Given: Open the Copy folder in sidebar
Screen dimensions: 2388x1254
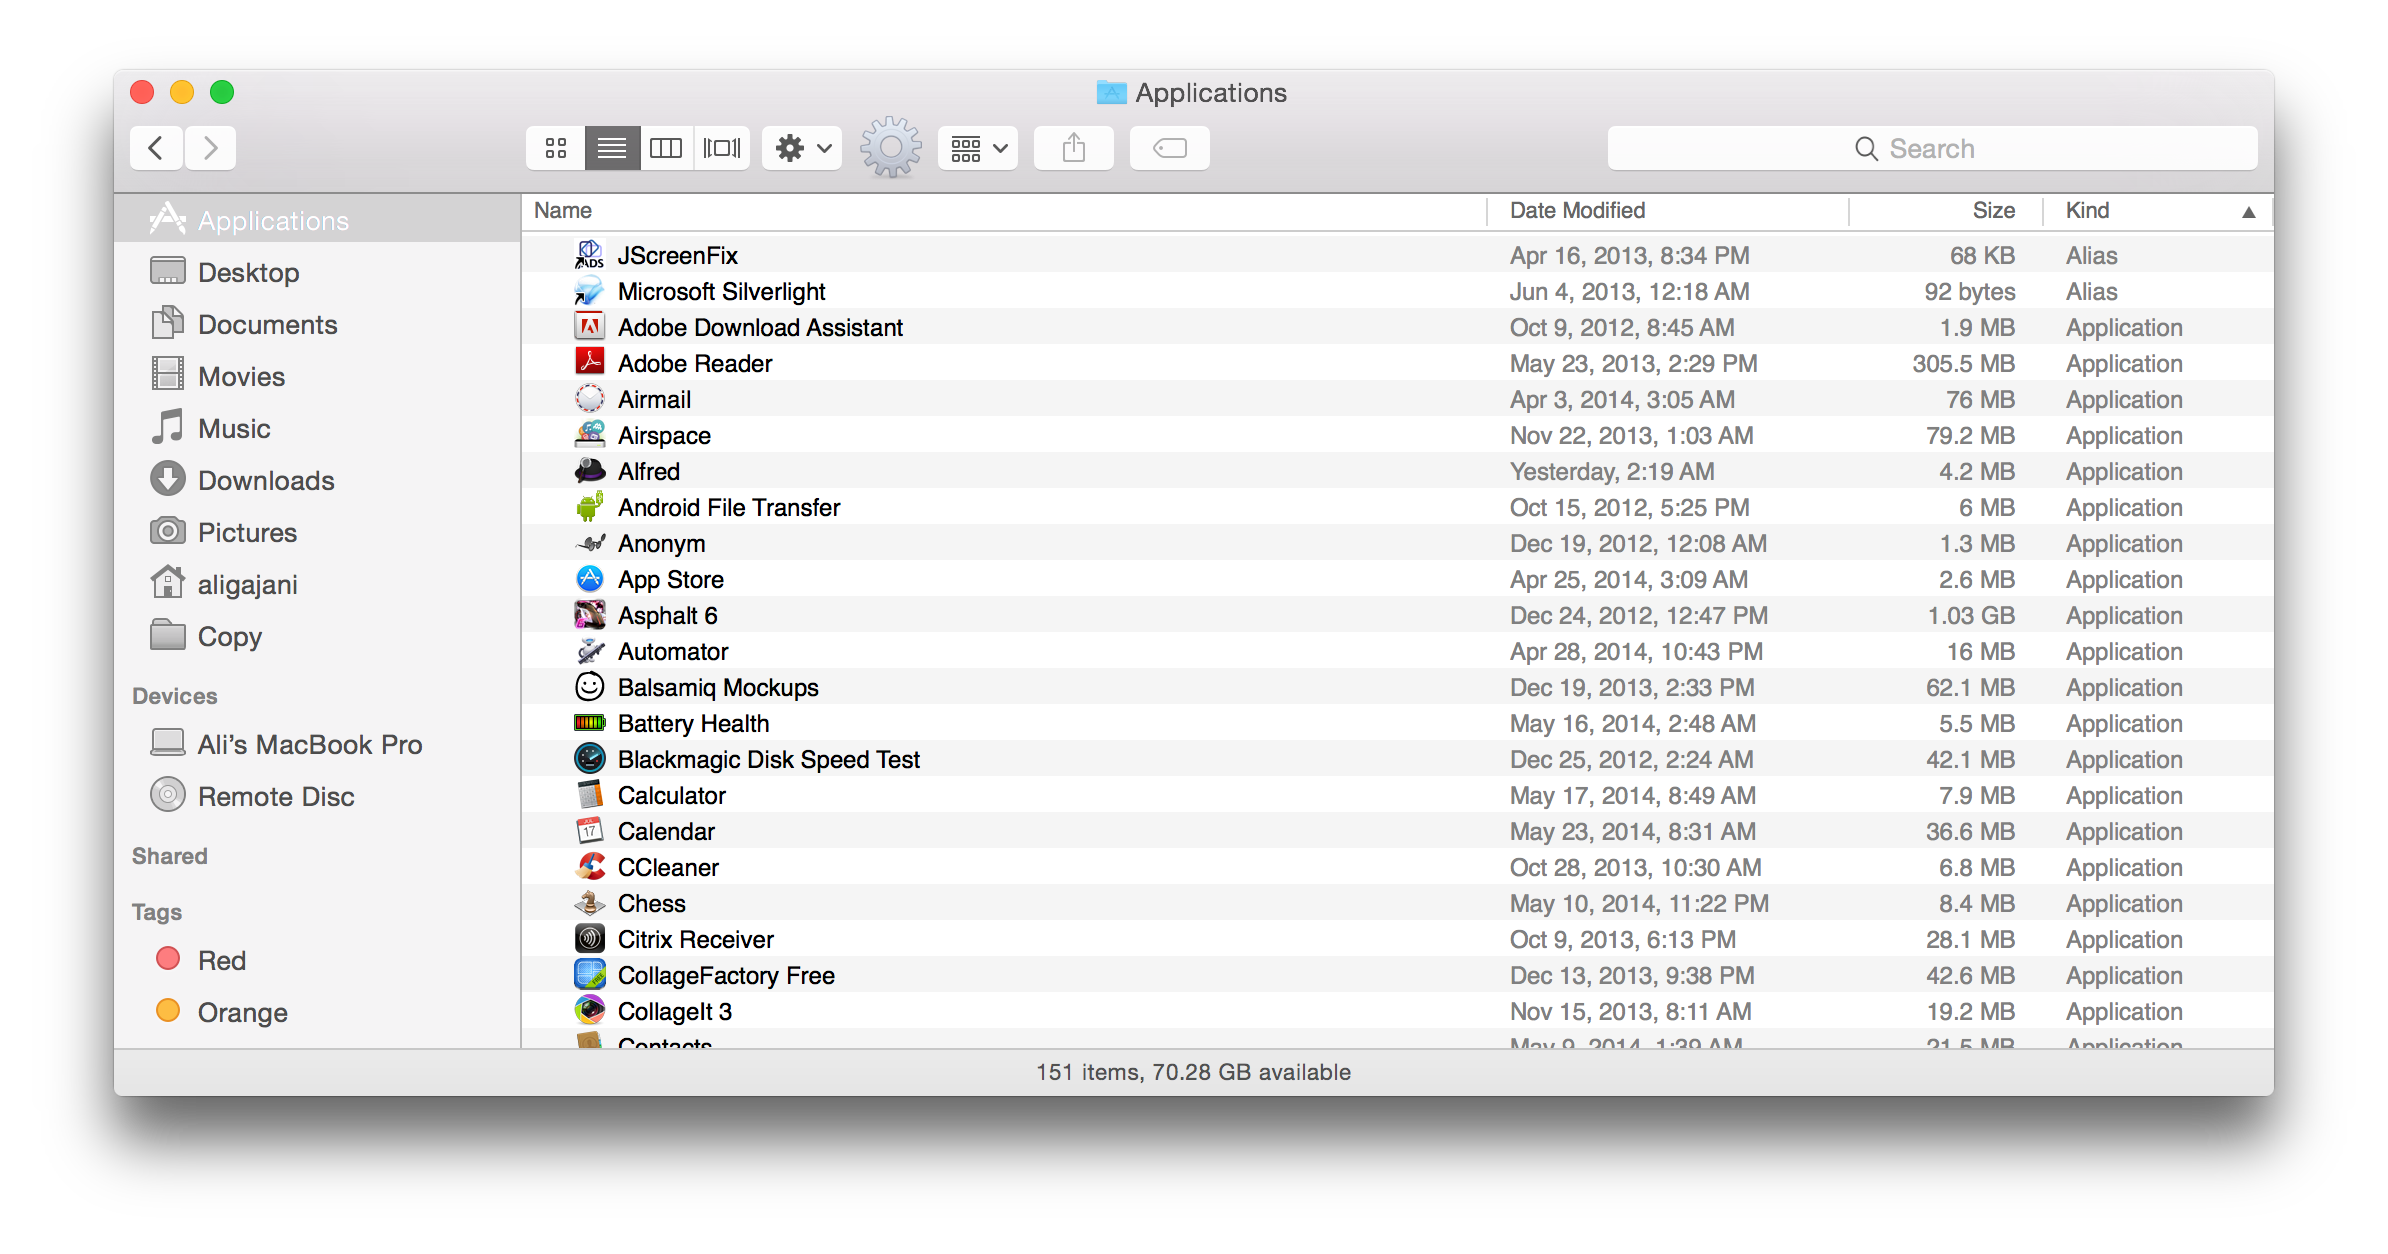Looking at the screenshot, I should point(318,636).
